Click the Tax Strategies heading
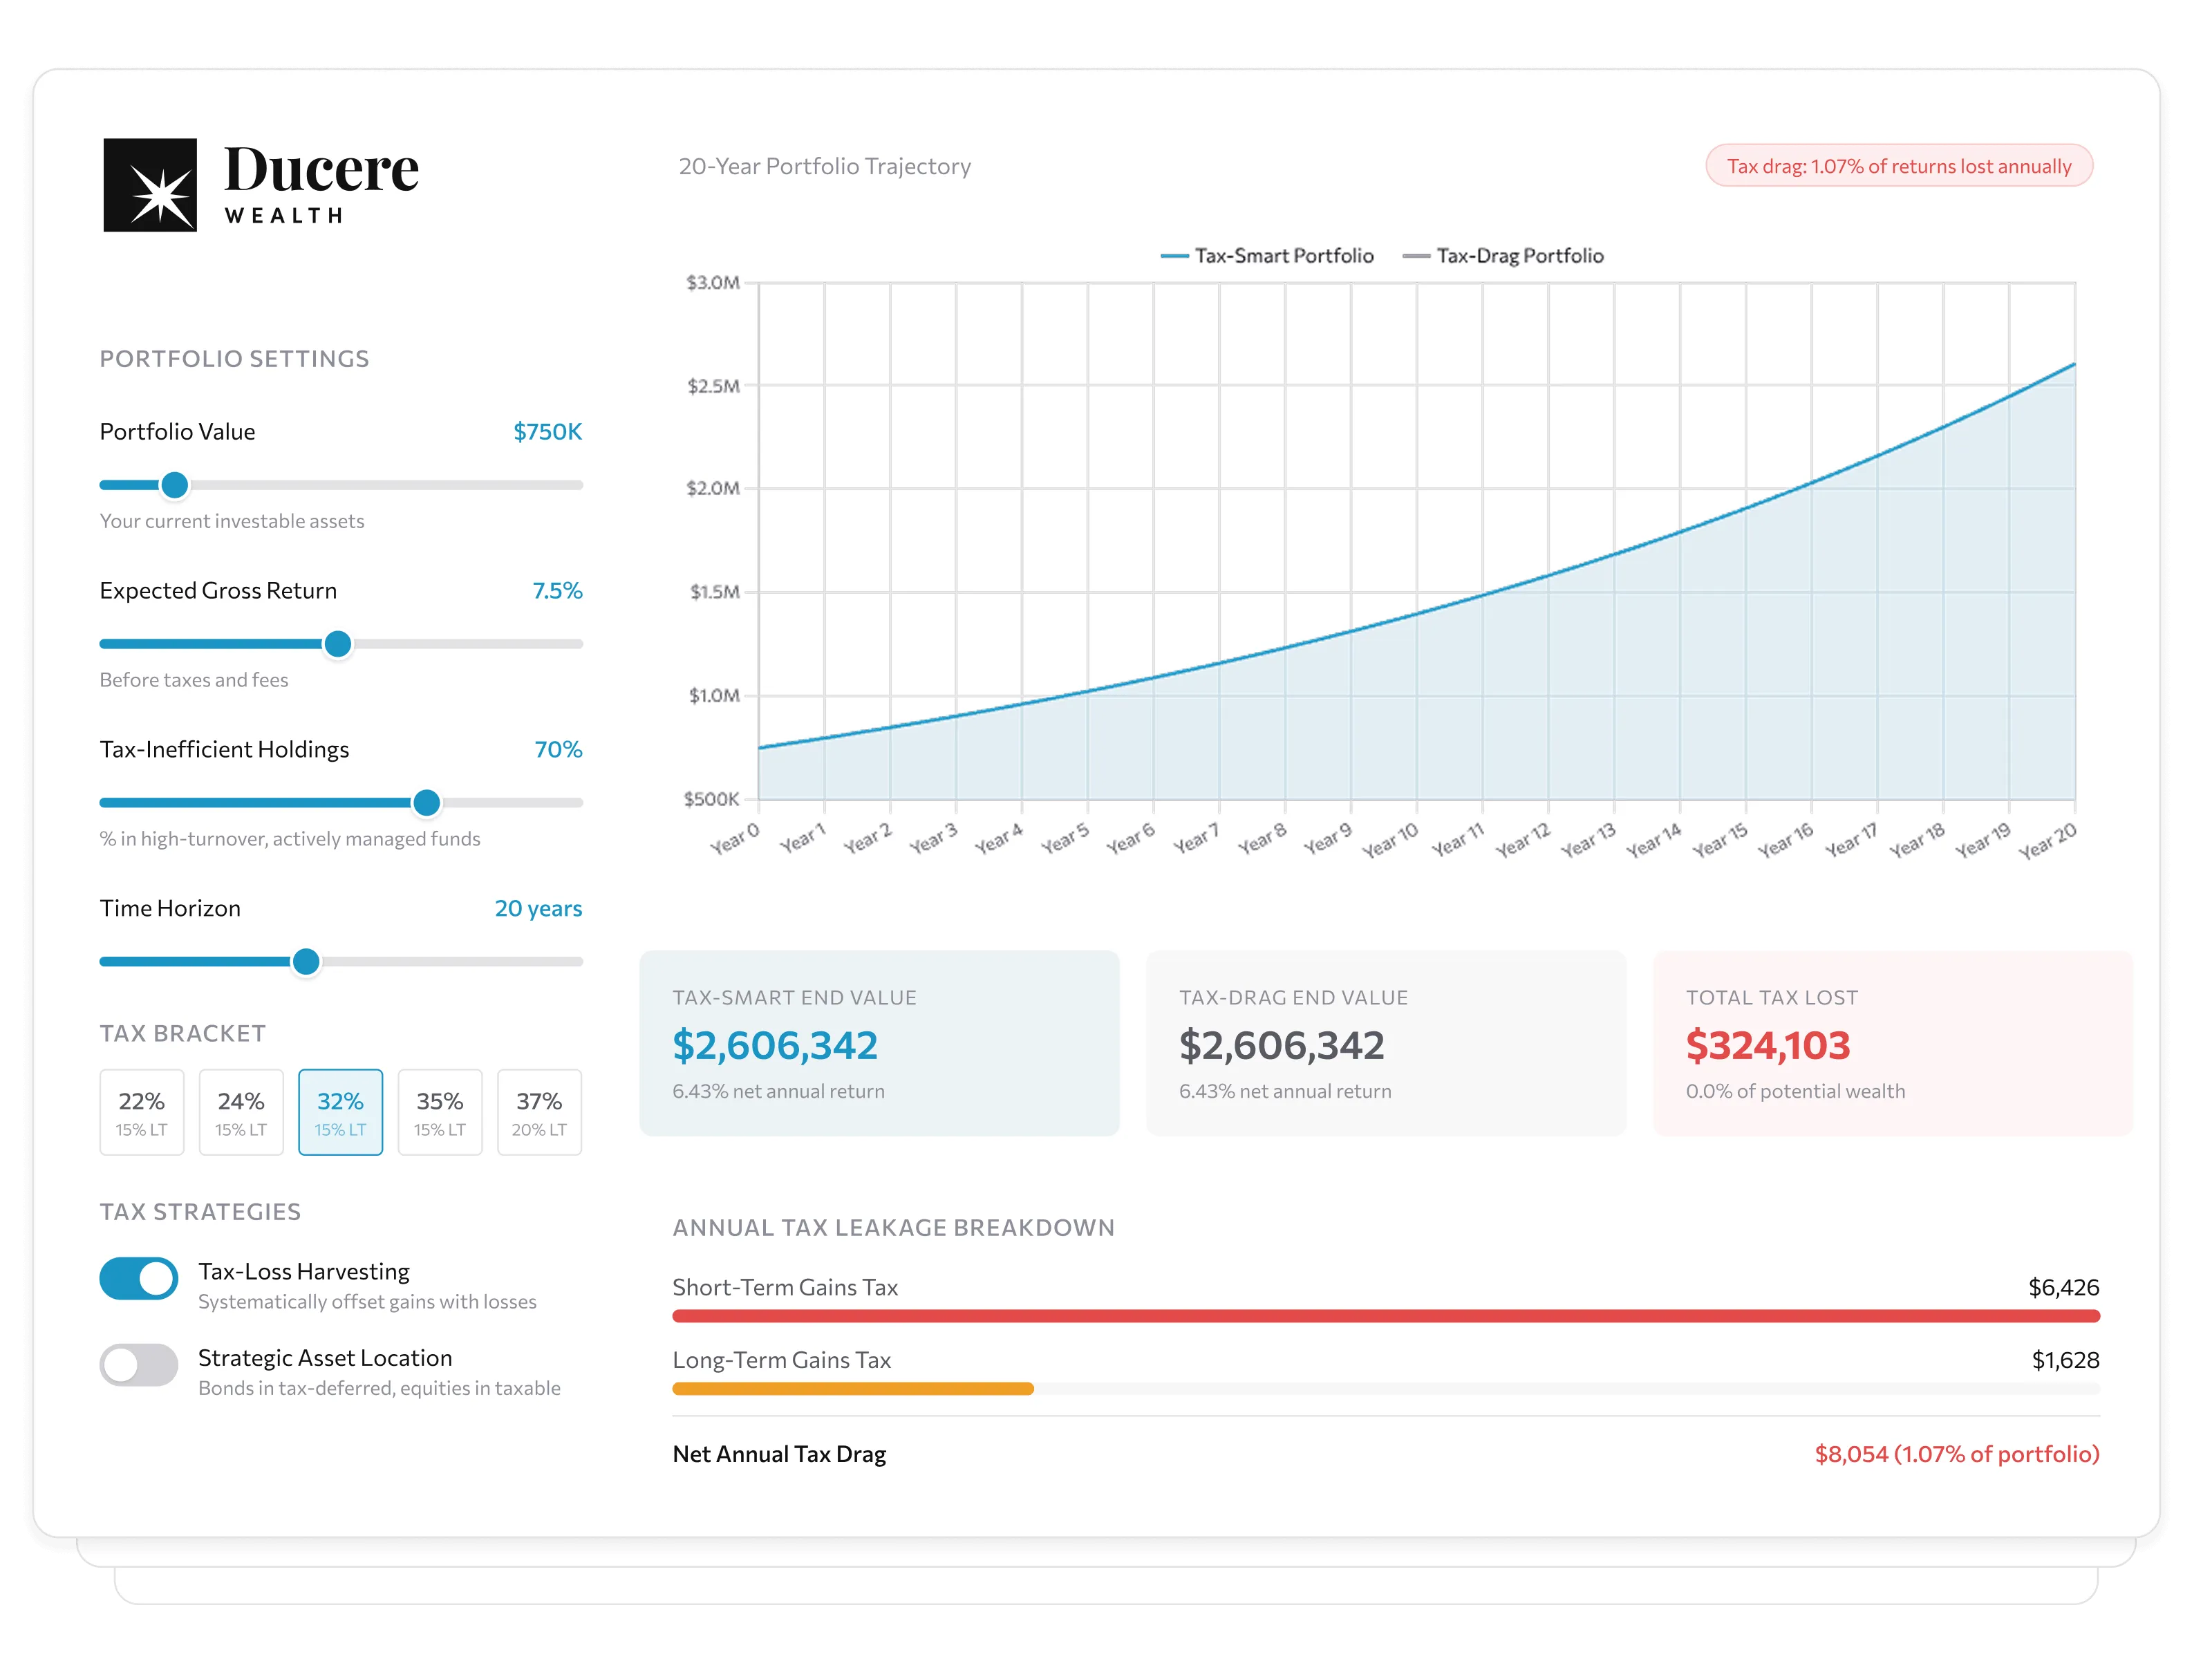 pyautogui.click(x=200, y=1212)
